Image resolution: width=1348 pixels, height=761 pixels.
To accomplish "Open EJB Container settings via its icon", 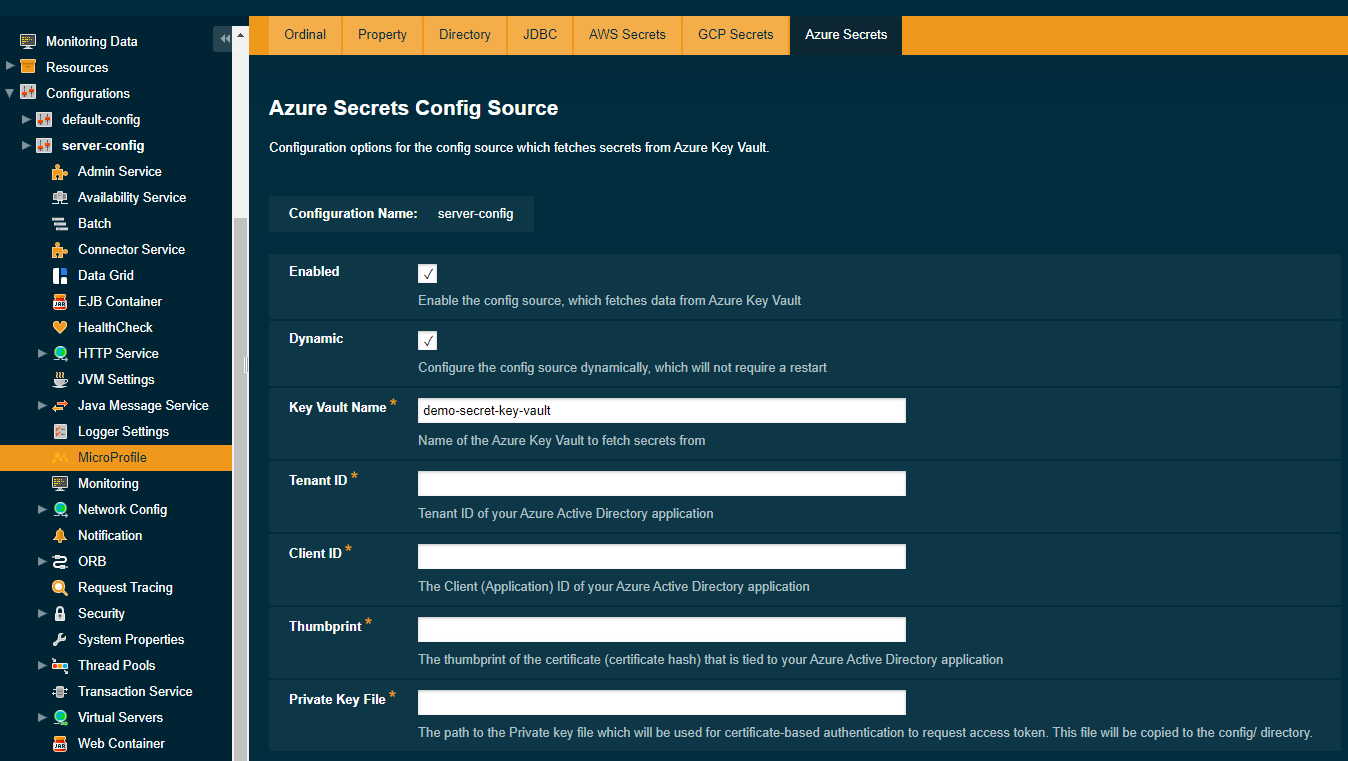I will (x=60, y=301).
